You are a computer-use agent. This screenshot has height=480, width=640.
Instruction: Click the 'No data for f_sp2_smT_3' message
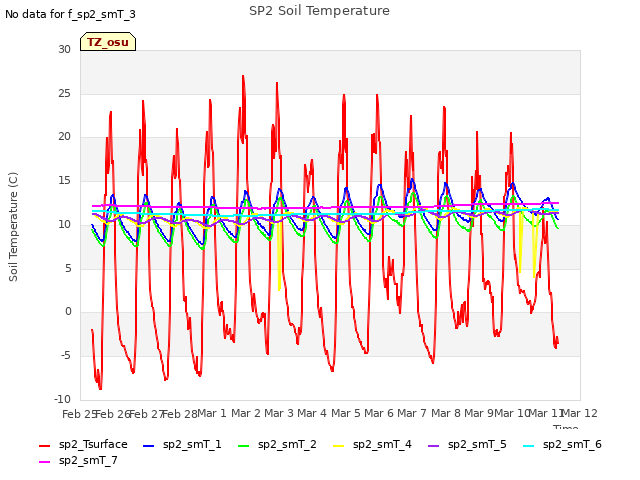(70, 14)
